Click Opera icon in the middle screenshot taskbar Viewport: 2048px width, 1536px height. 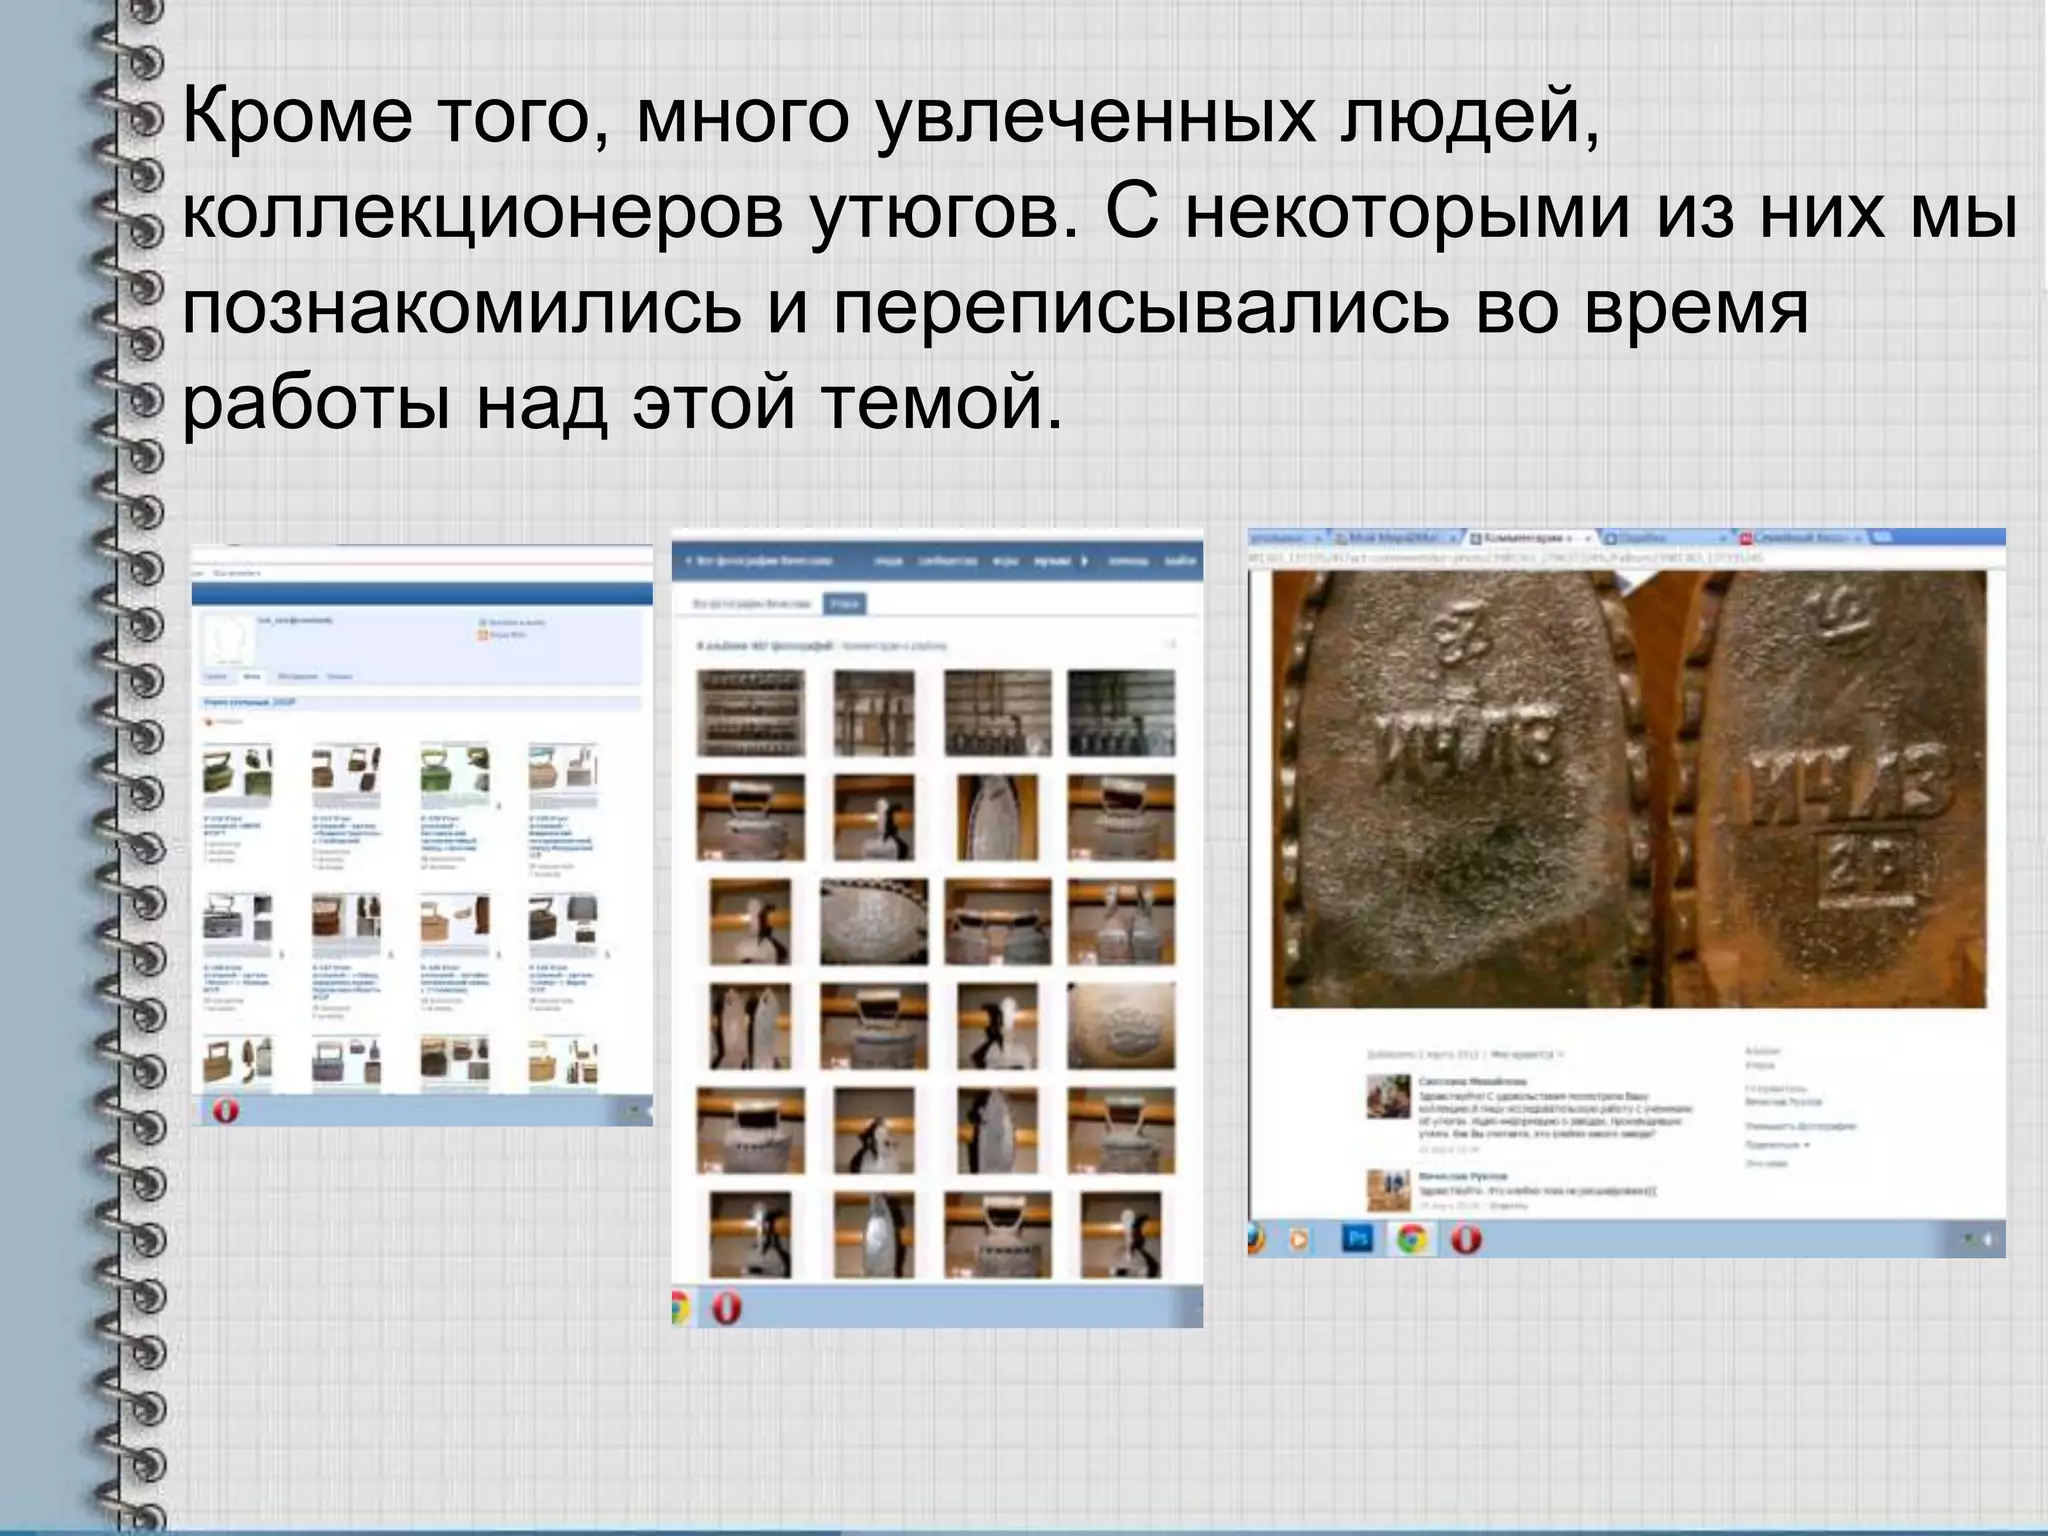pos(727,1309)
